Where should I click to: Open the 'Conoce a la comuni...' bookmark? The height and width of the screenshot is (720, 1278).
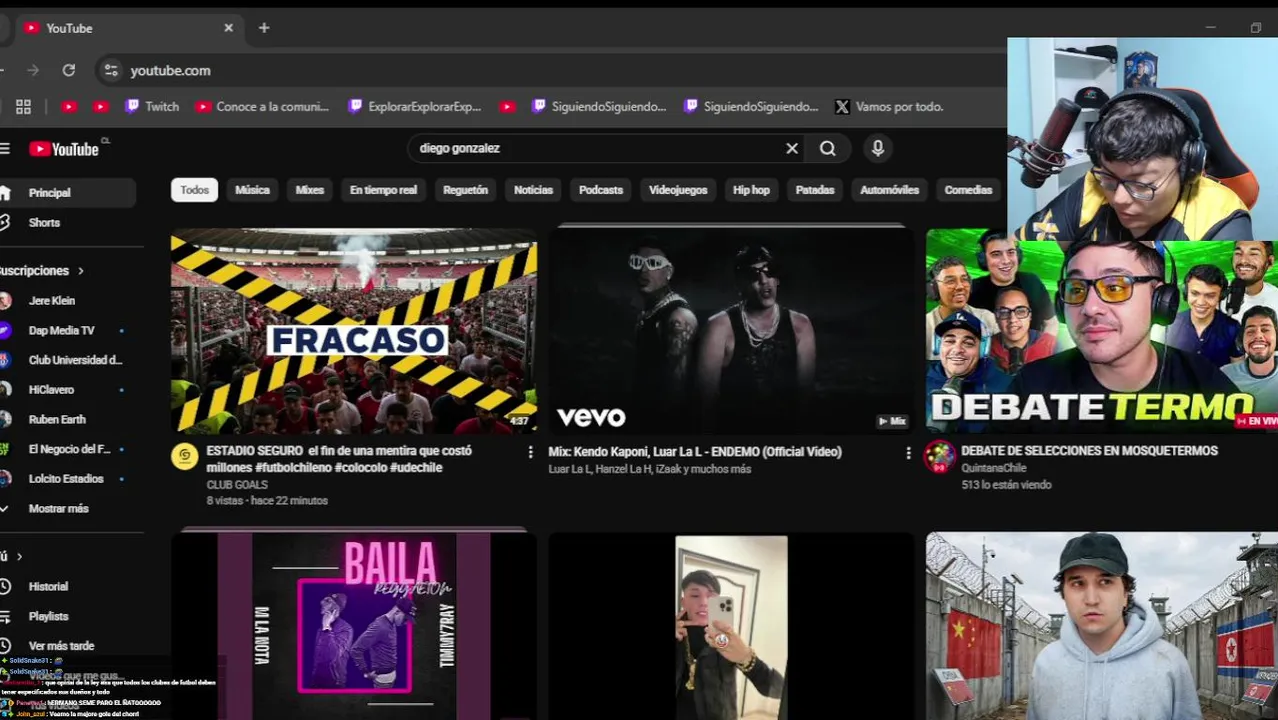pyautogui.click(x=262, y=106)
